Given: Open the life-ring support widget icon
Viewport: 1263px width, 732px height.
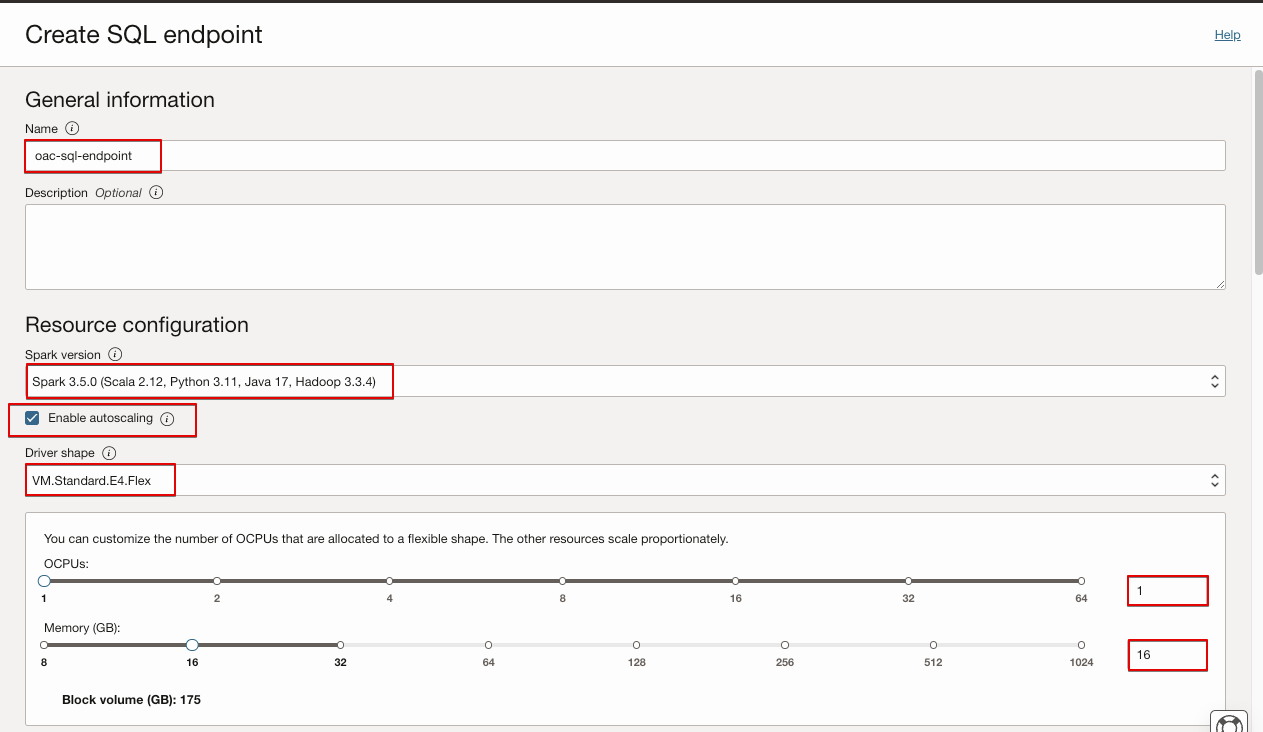Looking at the screenshot, I should pyautogui.click(x=1229, y=722).
